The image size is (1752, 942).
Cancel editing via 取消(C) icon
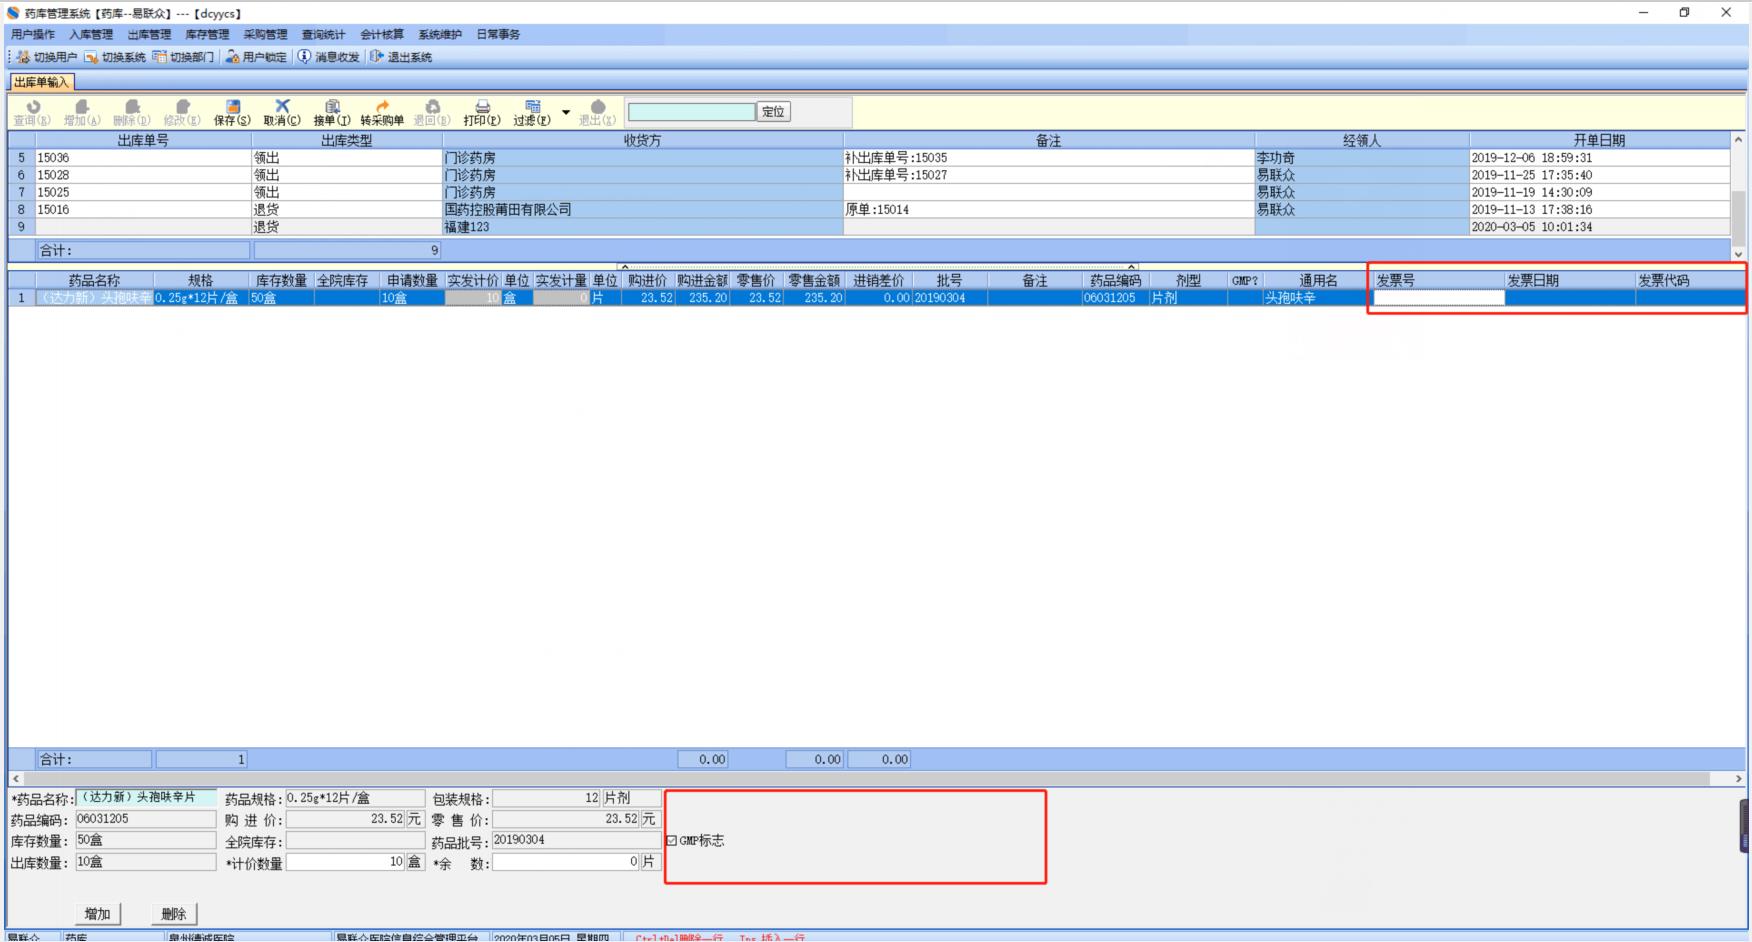(282, 112)
